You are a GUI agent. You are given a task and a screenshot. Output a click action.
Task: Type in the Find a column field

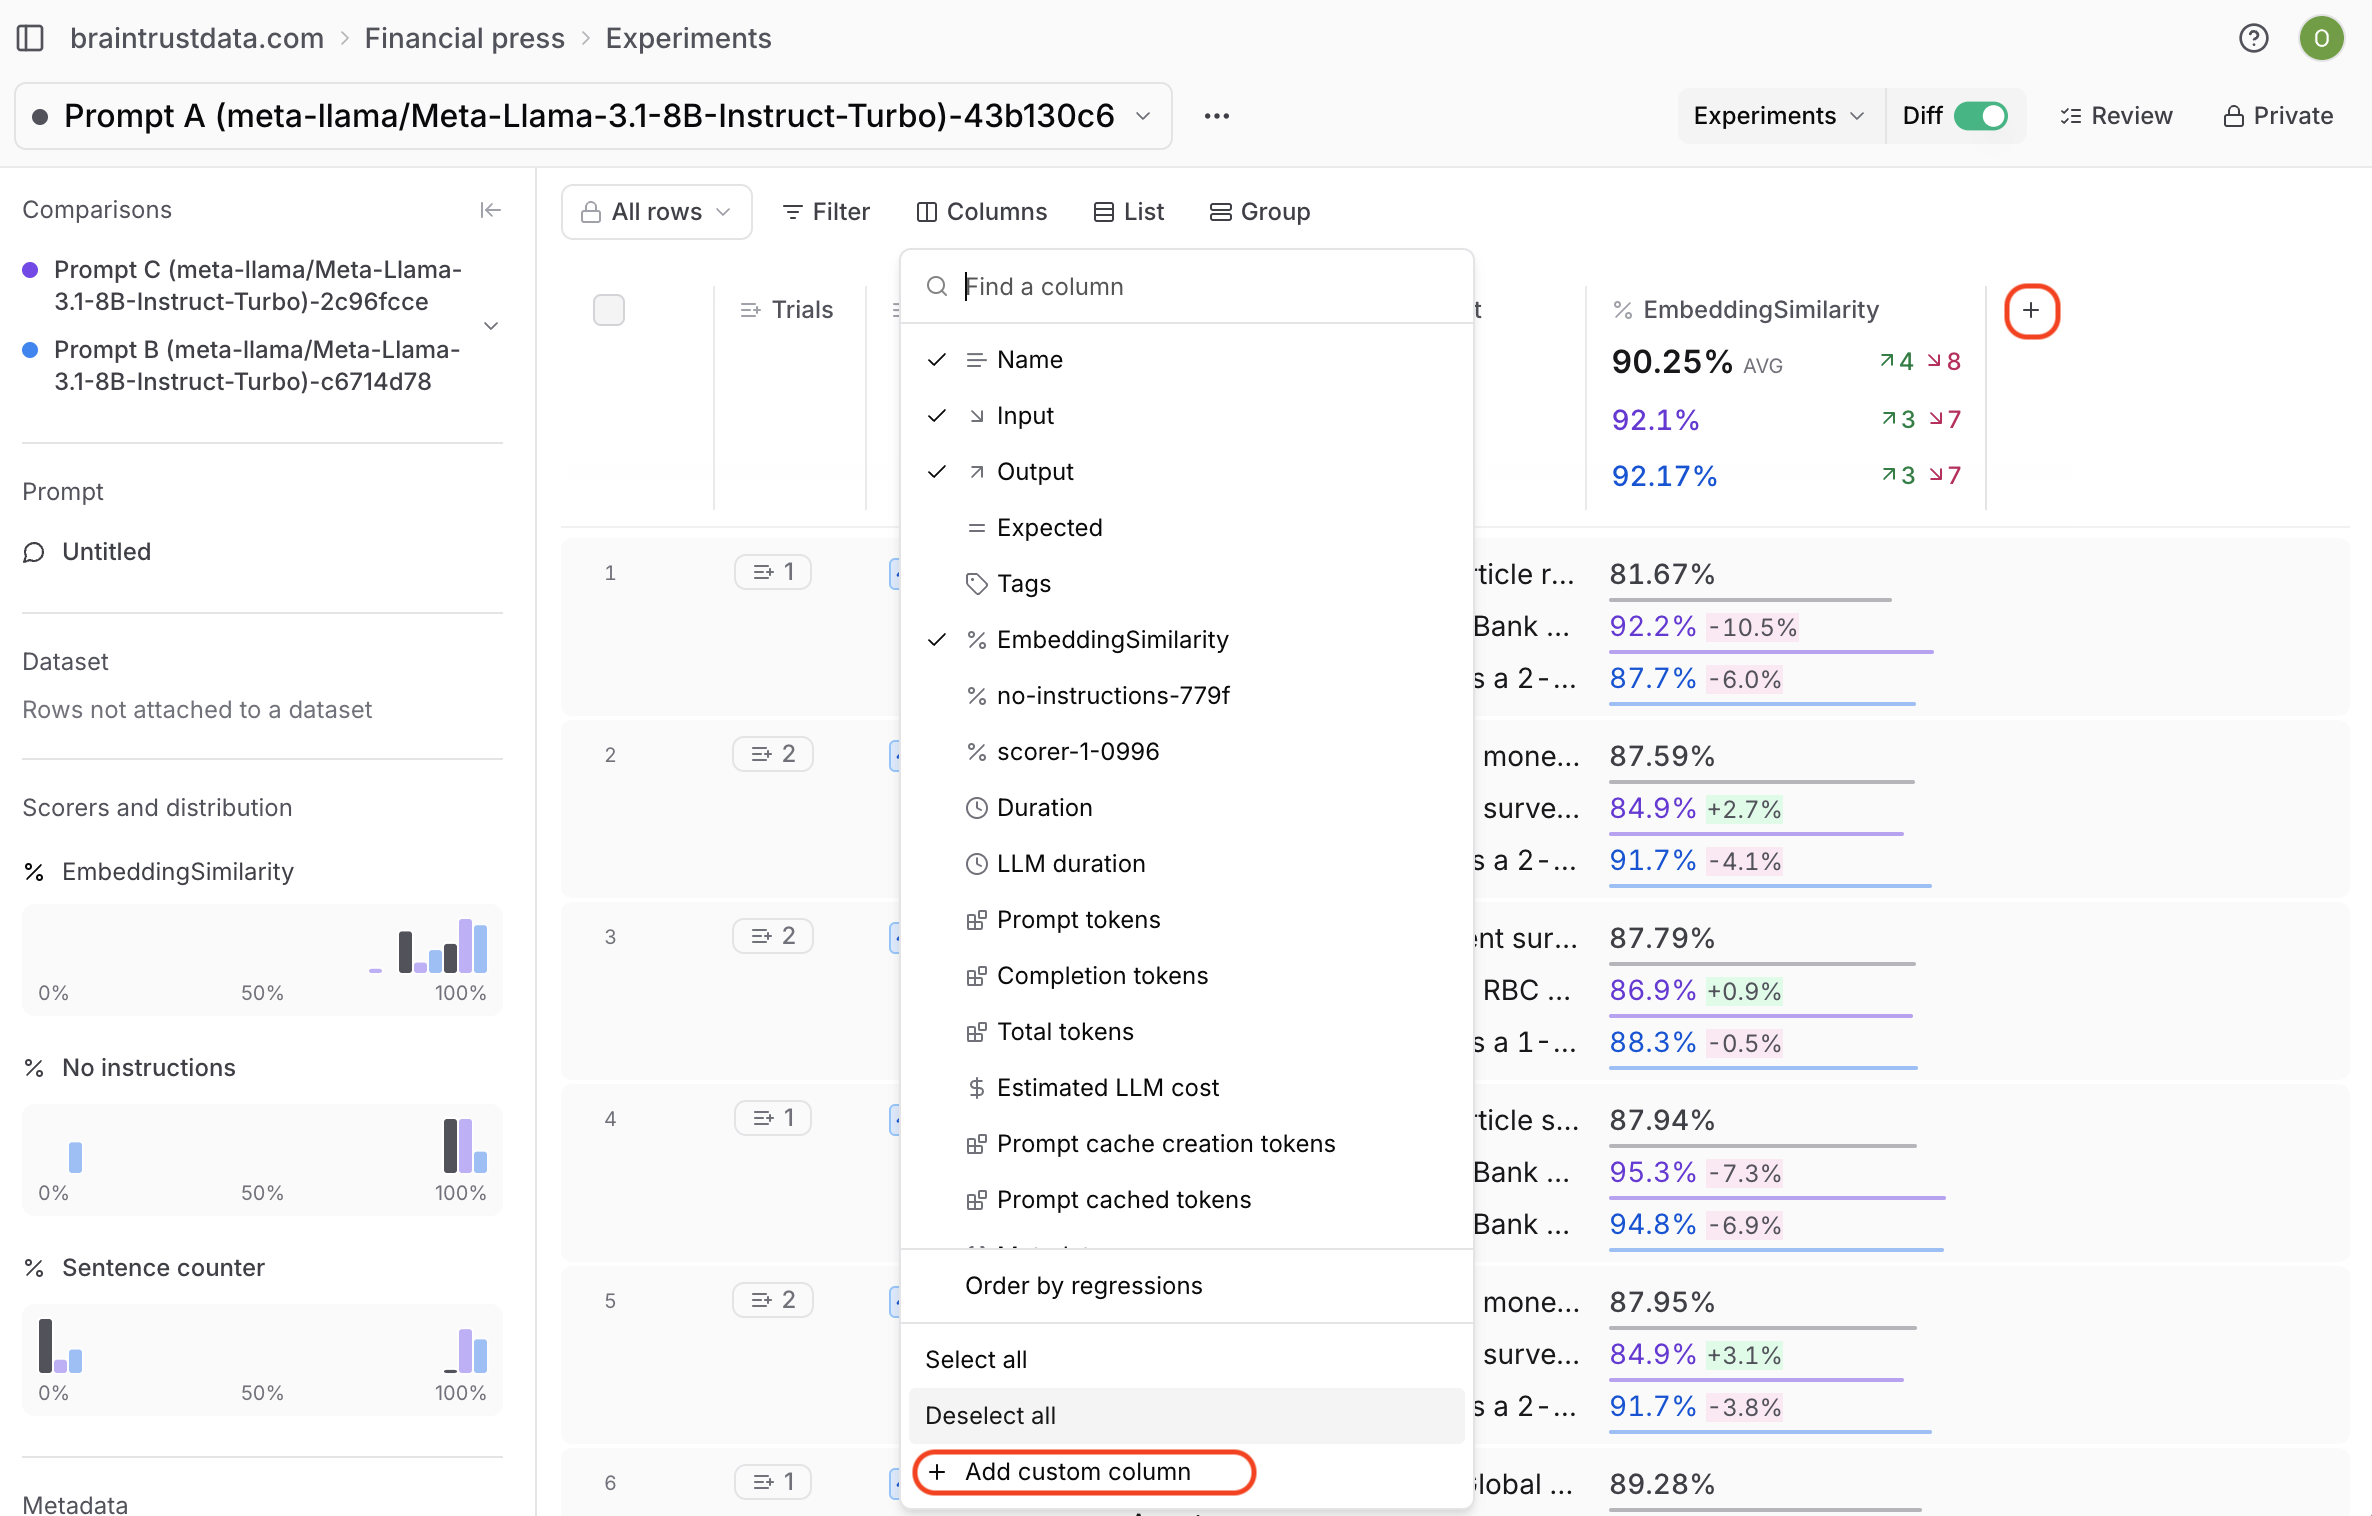pyautogui.click(x=1200, y=287)
